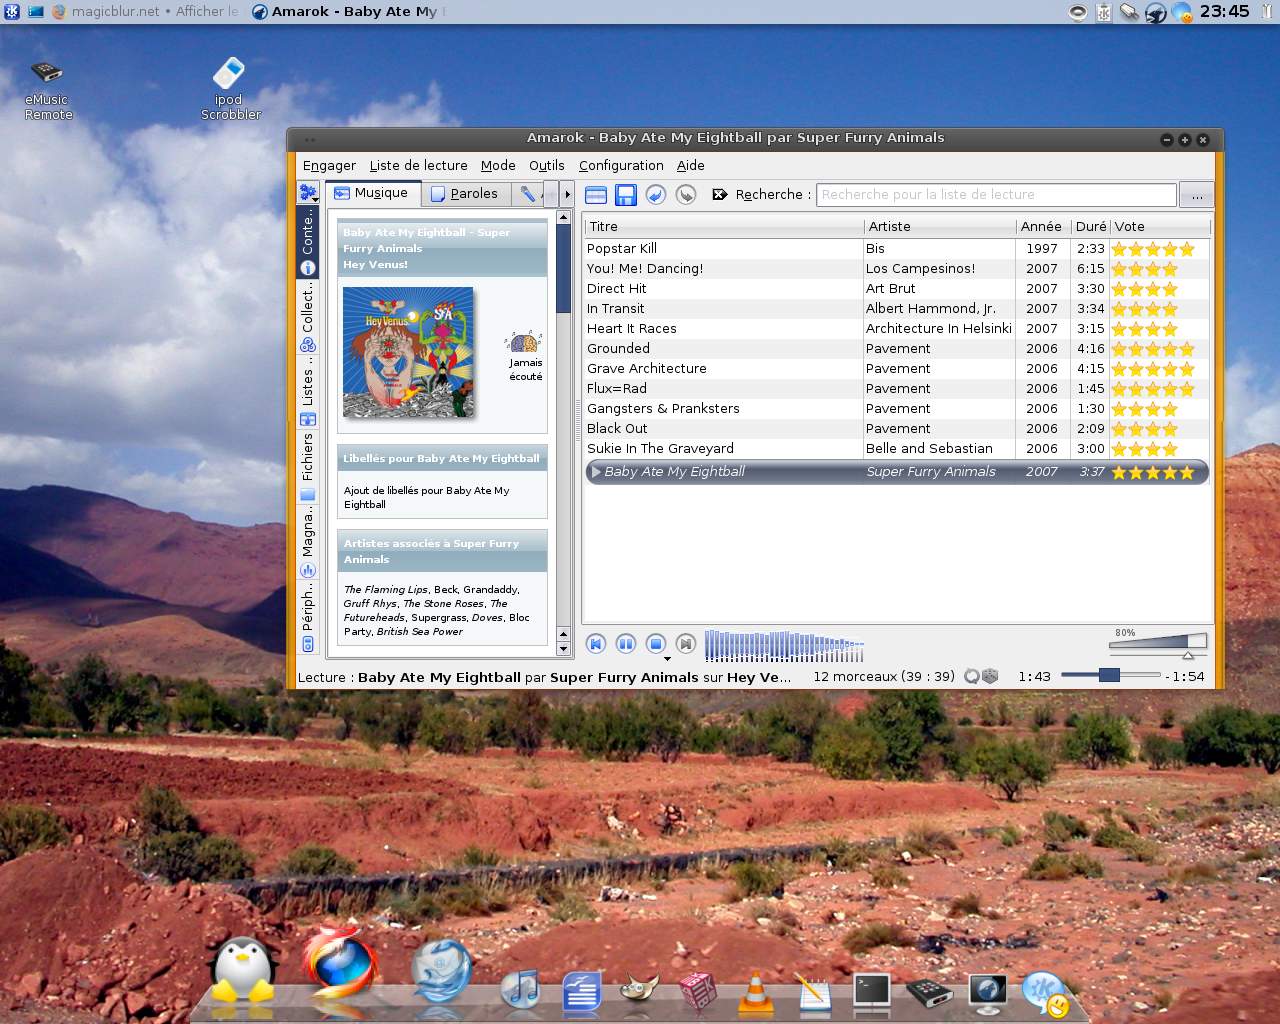Clear the playlist search field
The width and height of the screenshot is (1280, 1024).
722,194
